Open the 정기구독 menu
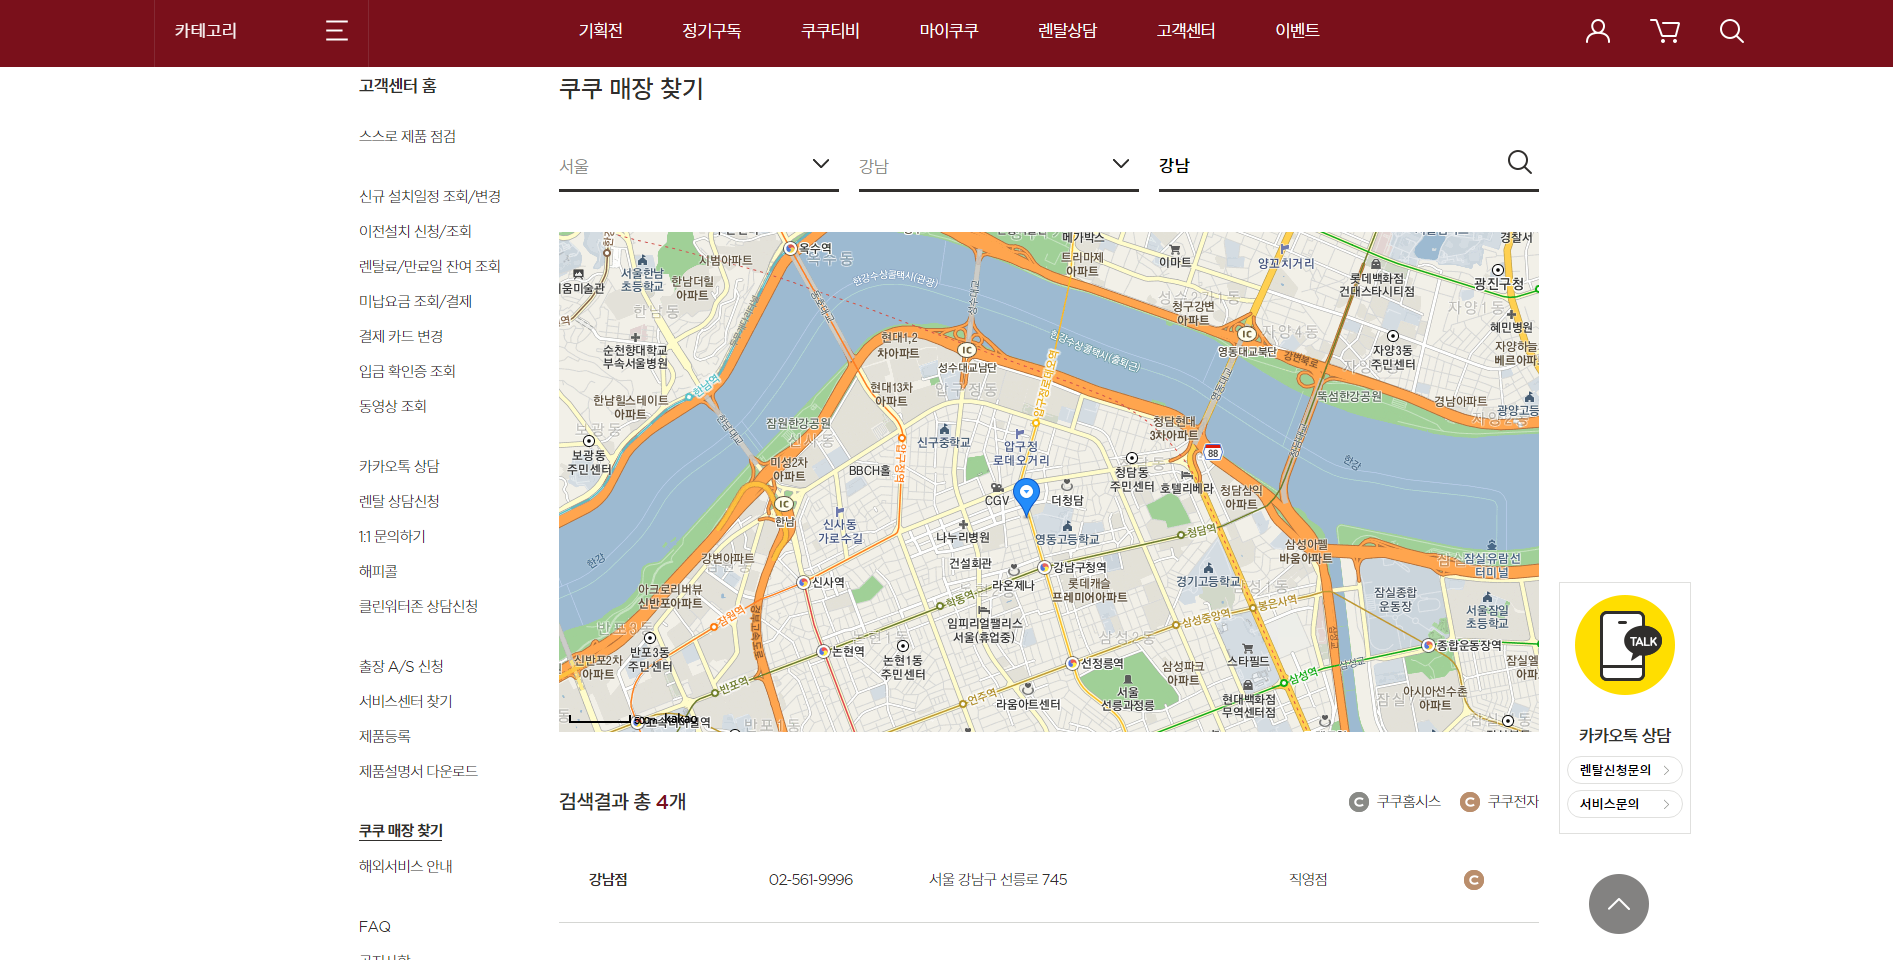This screenshot has width=1893, height=960. [712, 31]
